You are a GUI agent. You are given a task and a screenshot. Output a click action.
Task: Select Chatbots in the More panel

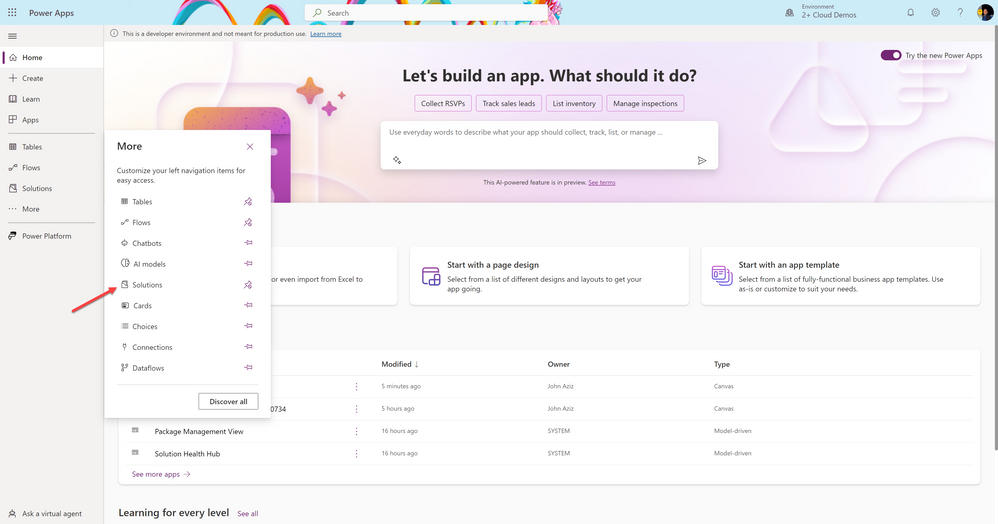[x=147, y=243]
